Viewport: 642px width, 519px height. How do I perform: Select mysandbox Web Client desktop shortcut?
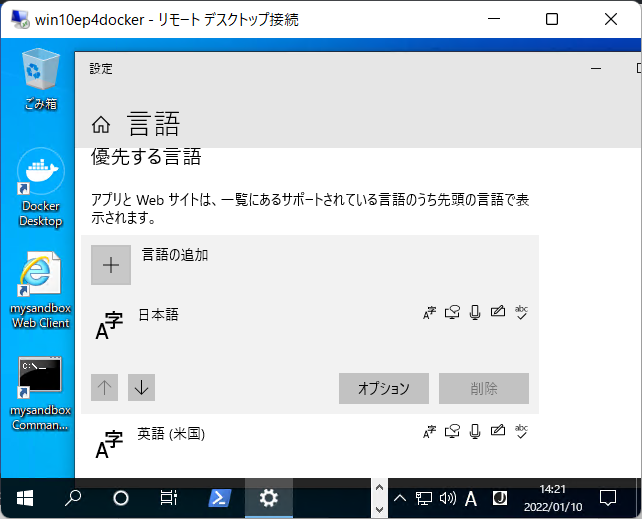point(41,290)
